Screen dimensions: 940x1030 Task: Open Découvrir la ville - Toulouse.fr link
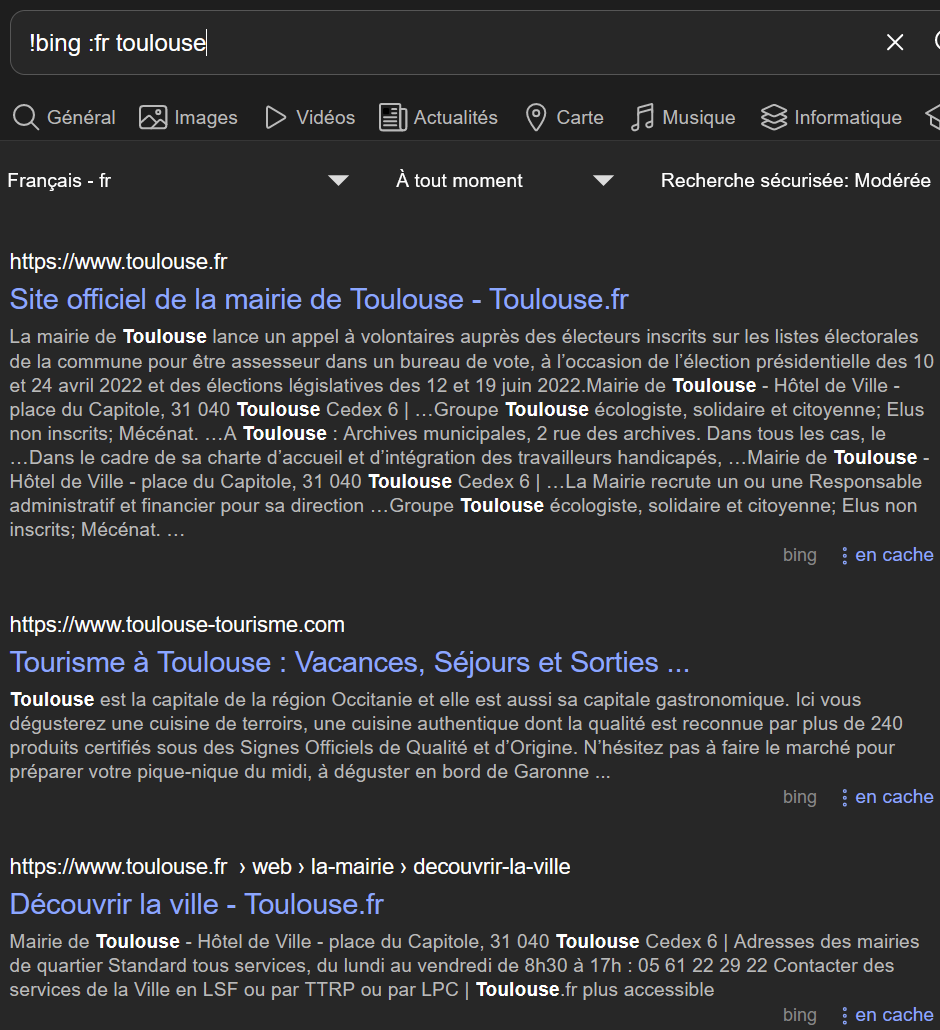coord(196,905)
